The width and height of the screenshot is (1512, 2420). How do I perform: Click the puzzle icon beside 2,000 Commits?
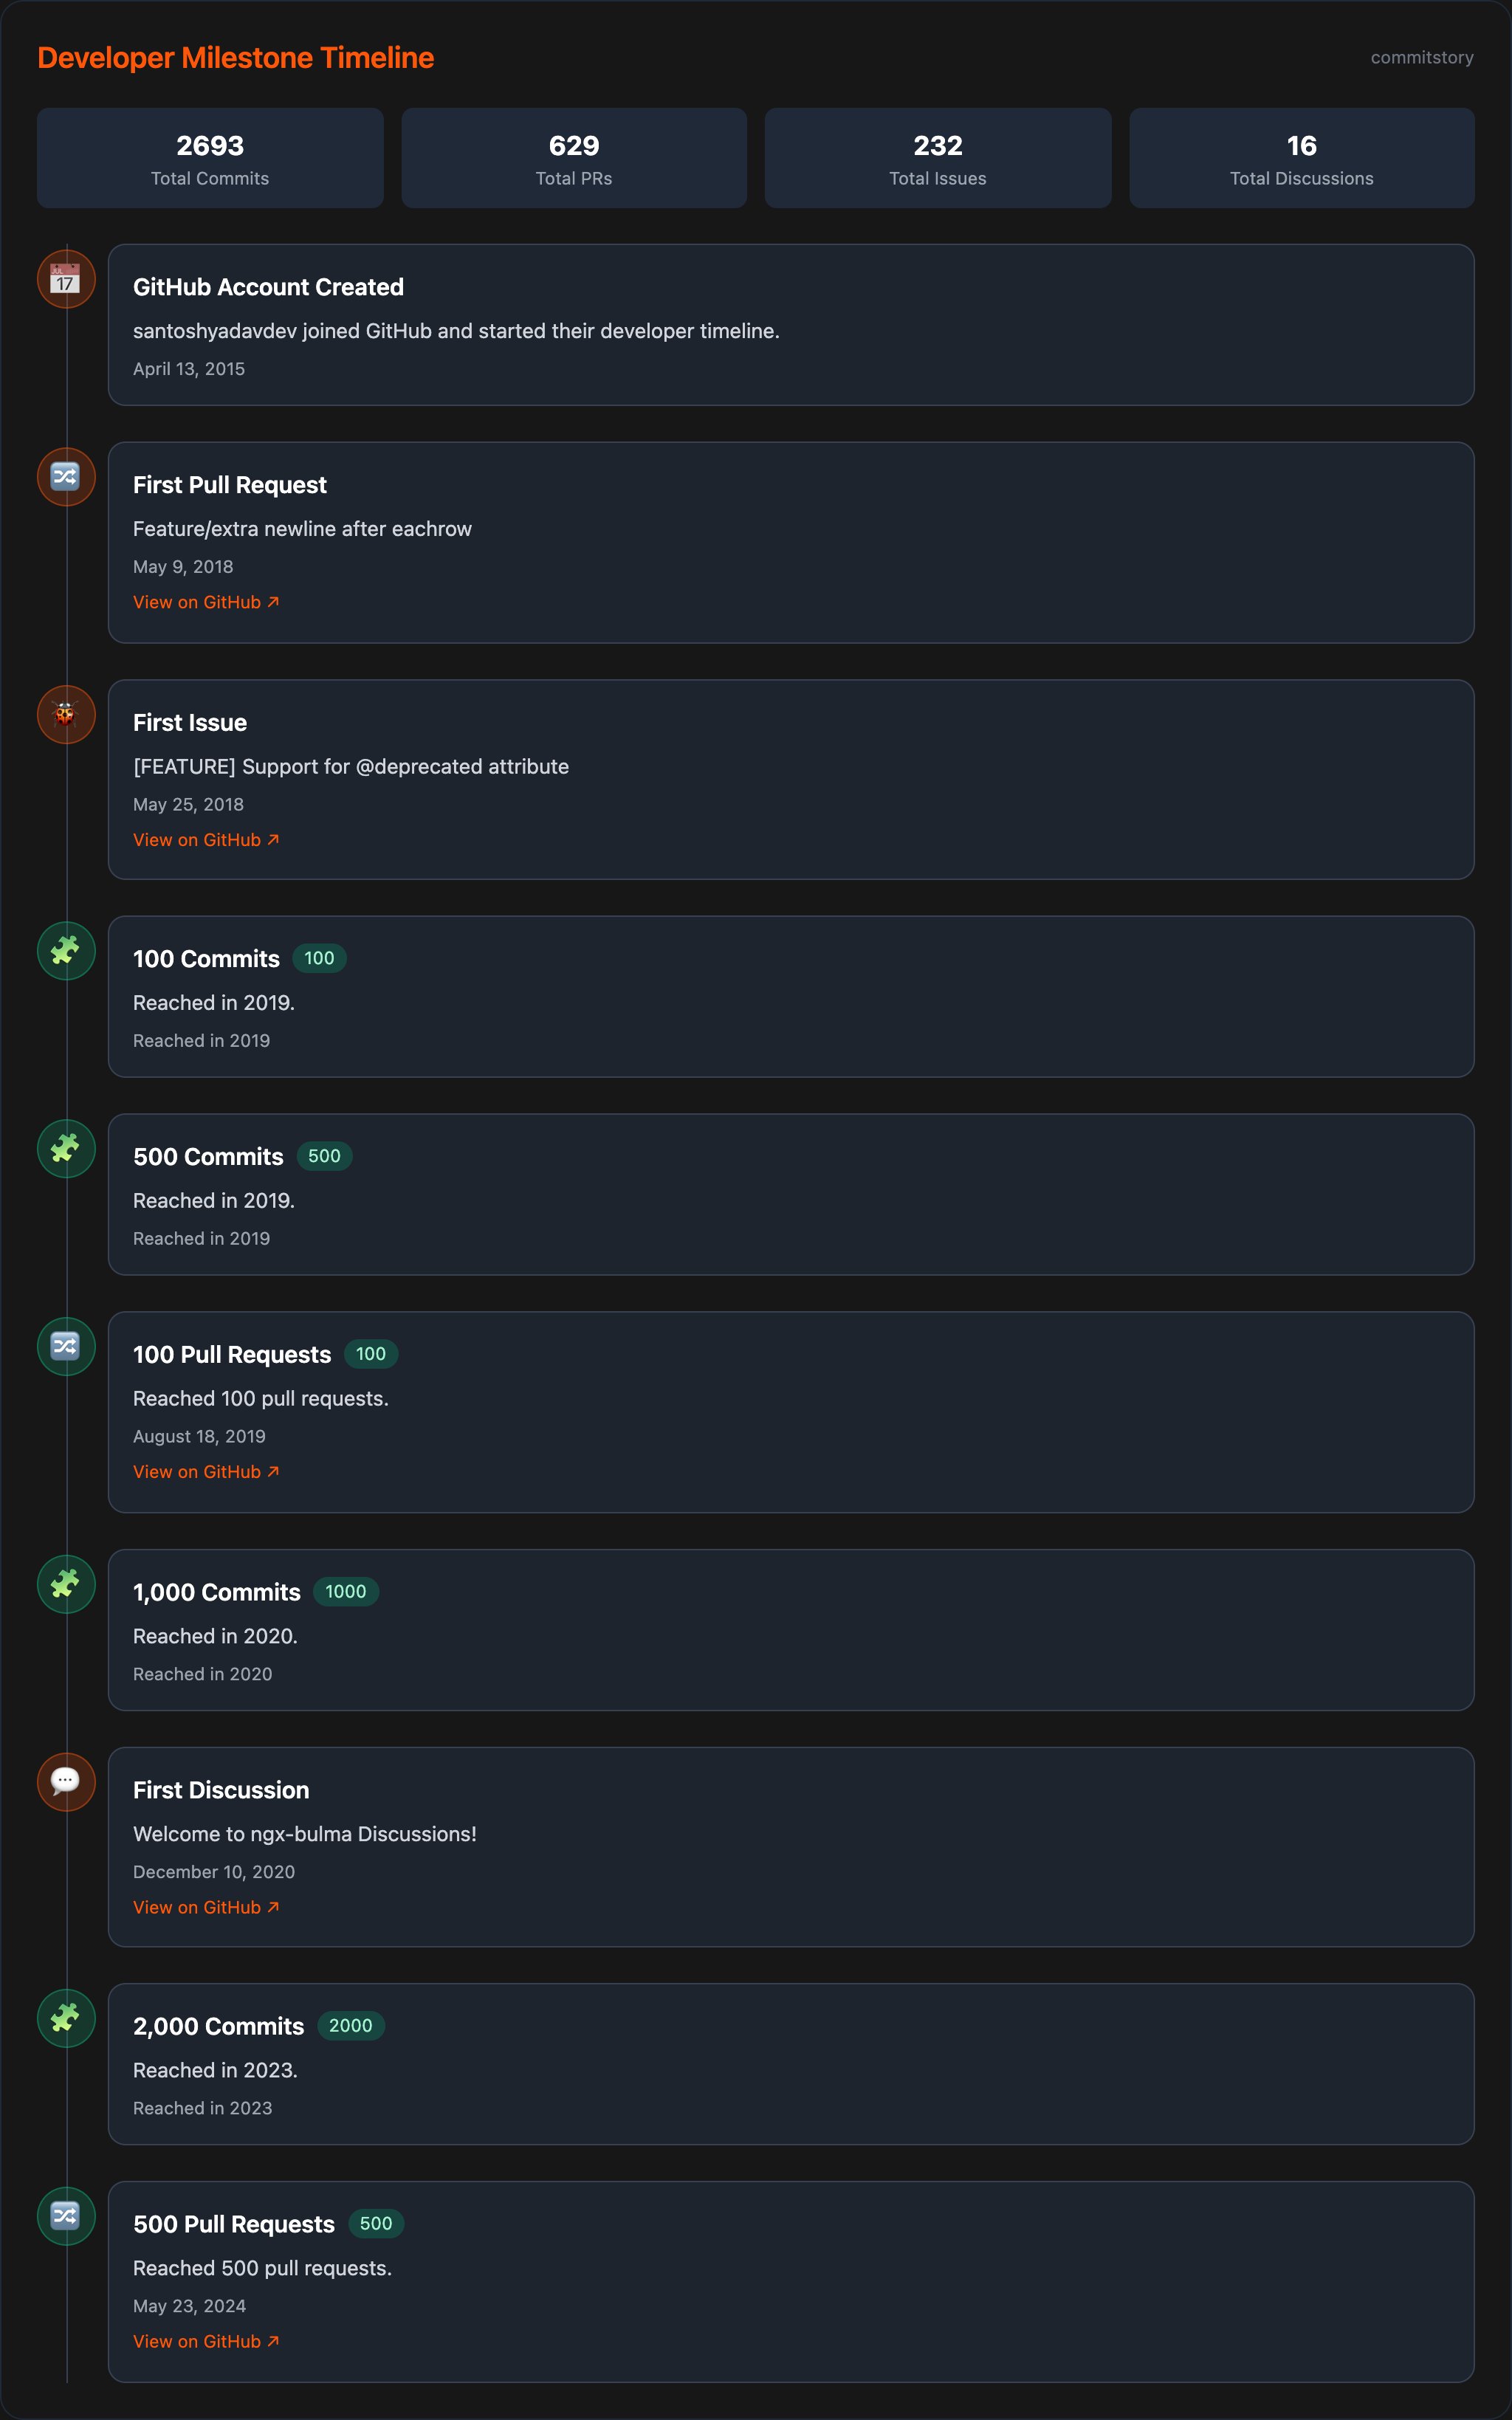[x=66, y=2018]
